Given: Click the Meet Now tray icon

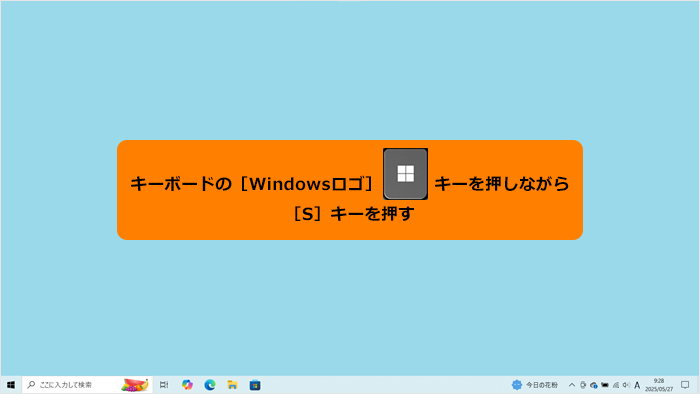Looking at the screenshot, I should coord(583,385).
